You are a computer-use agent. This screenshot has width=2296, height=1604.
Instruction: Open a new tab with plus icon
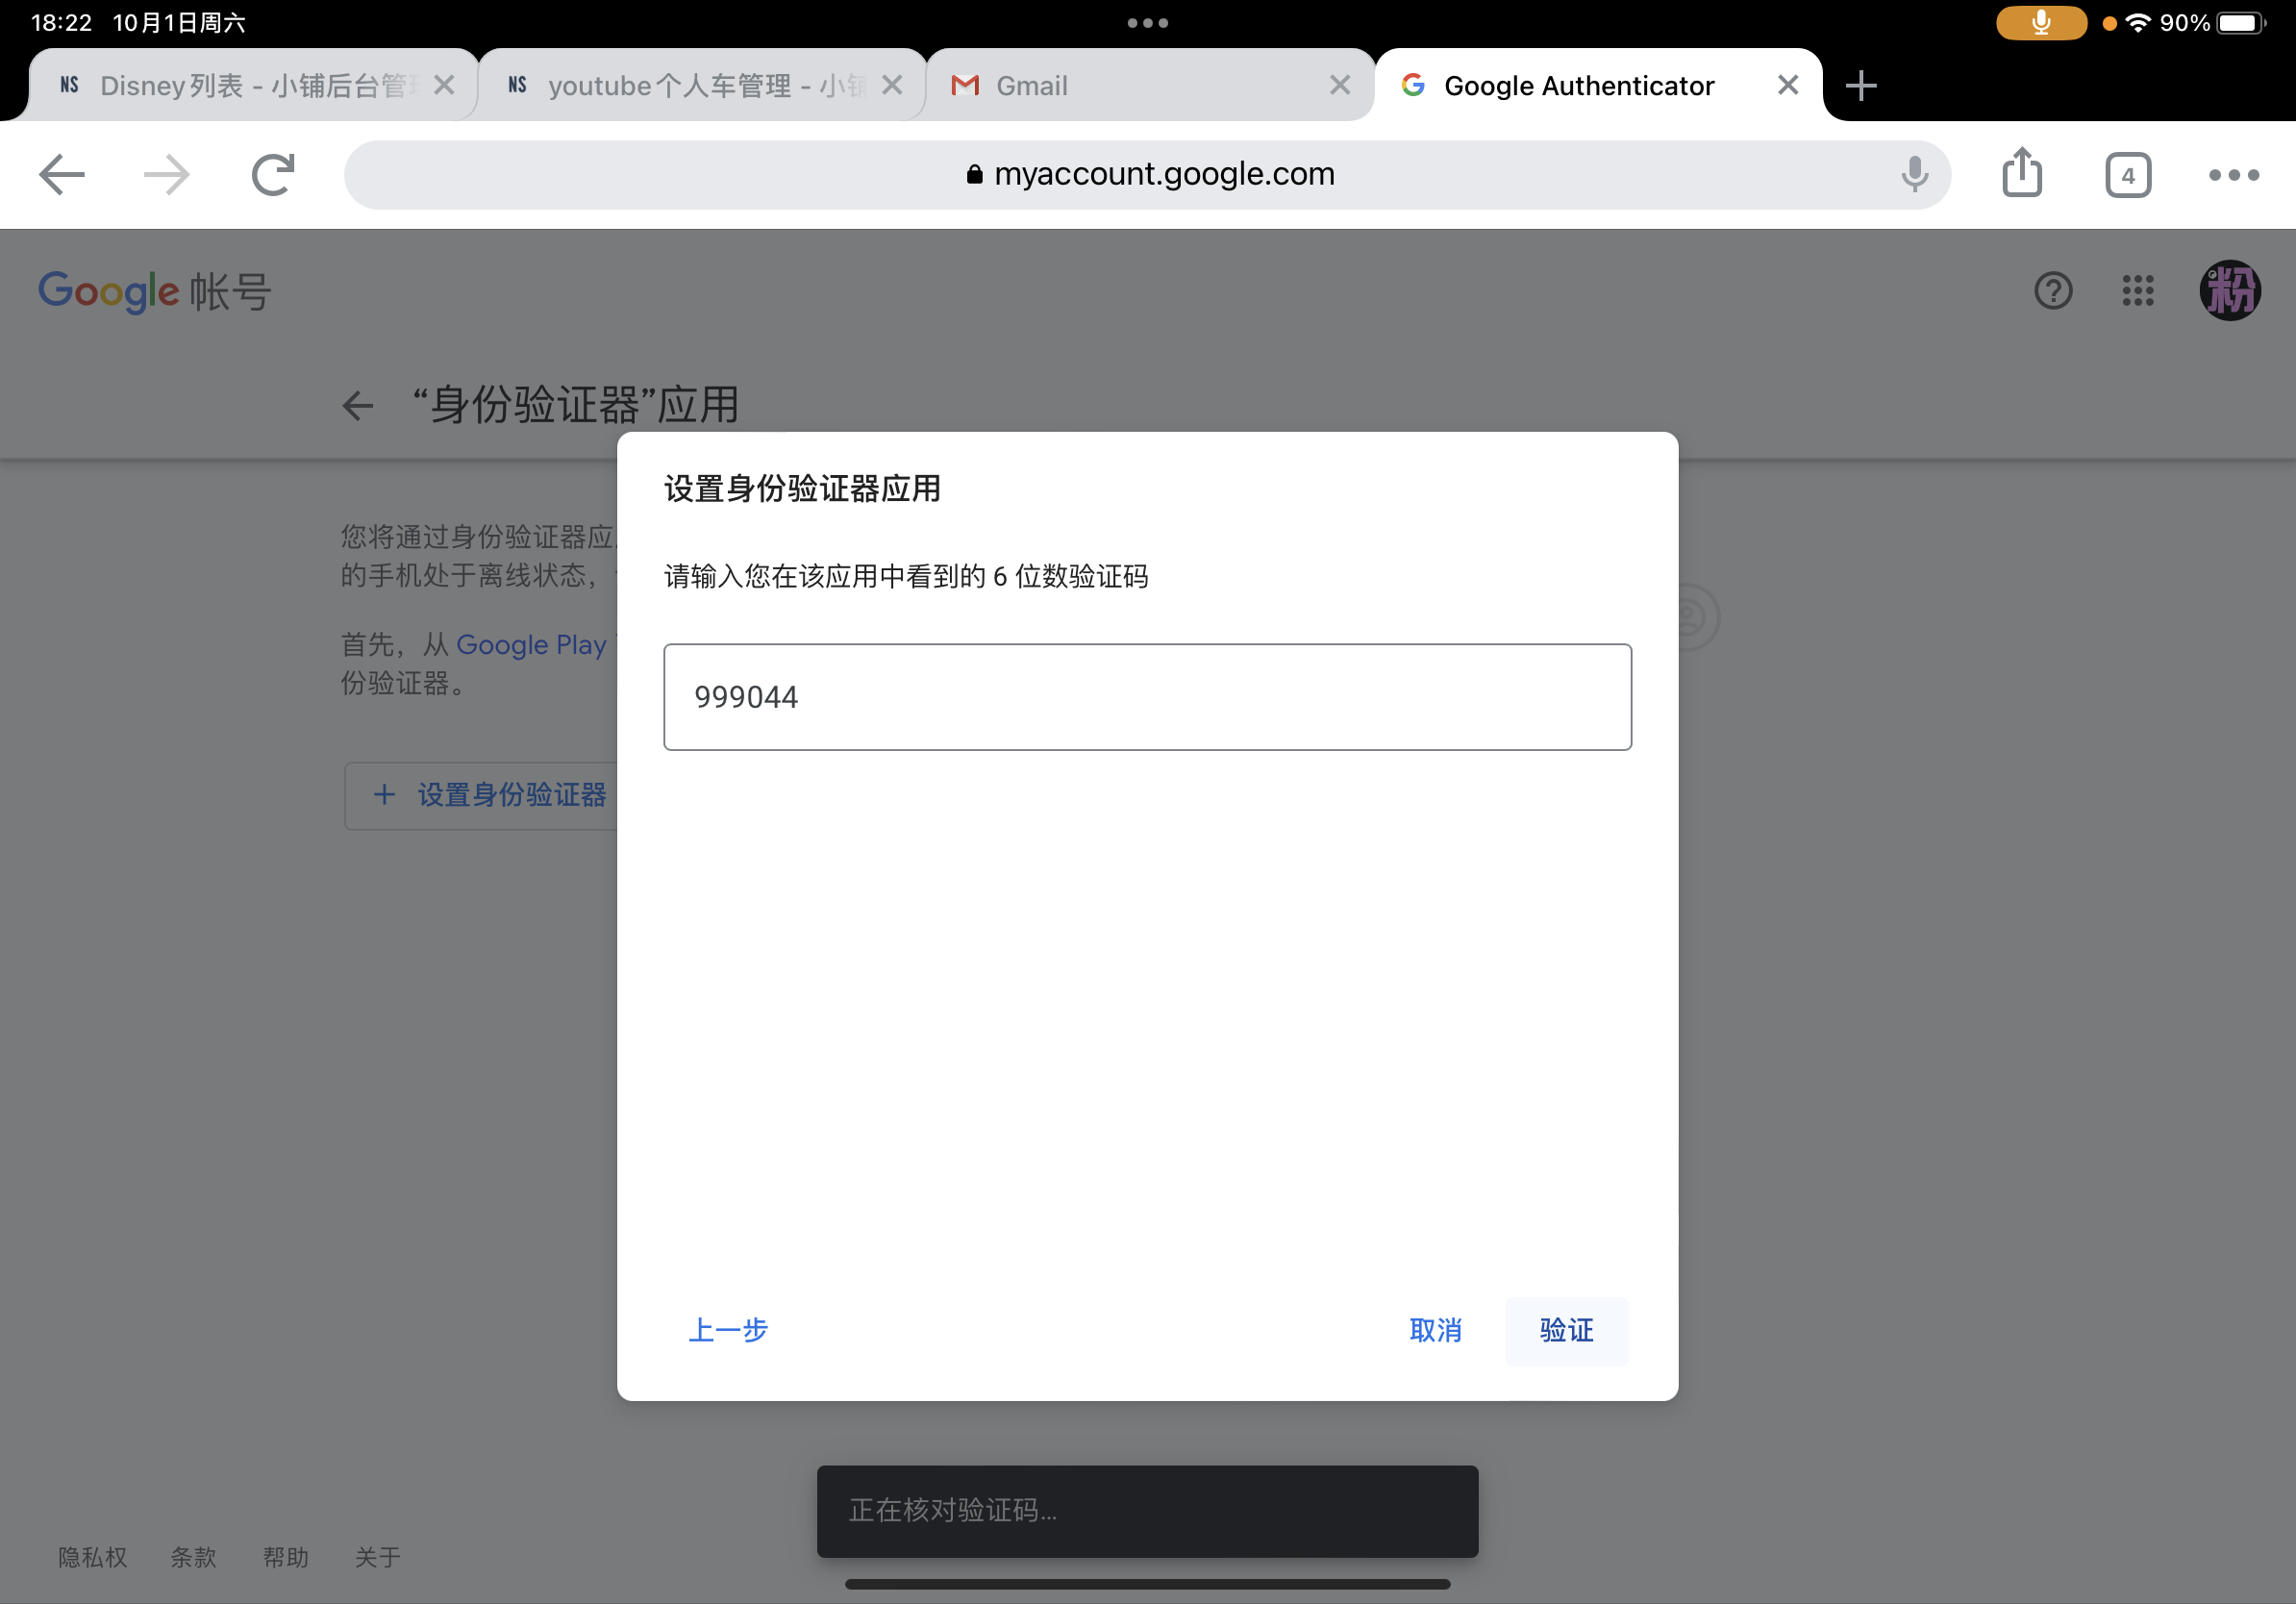click(x=1860, y=86)
